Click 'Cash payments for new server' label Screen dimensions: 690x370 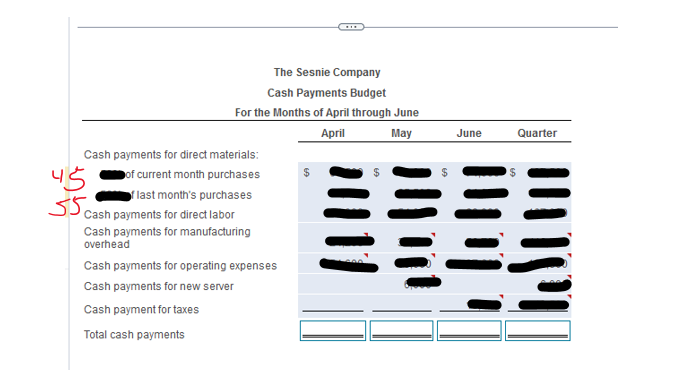(x=158, y=286)
